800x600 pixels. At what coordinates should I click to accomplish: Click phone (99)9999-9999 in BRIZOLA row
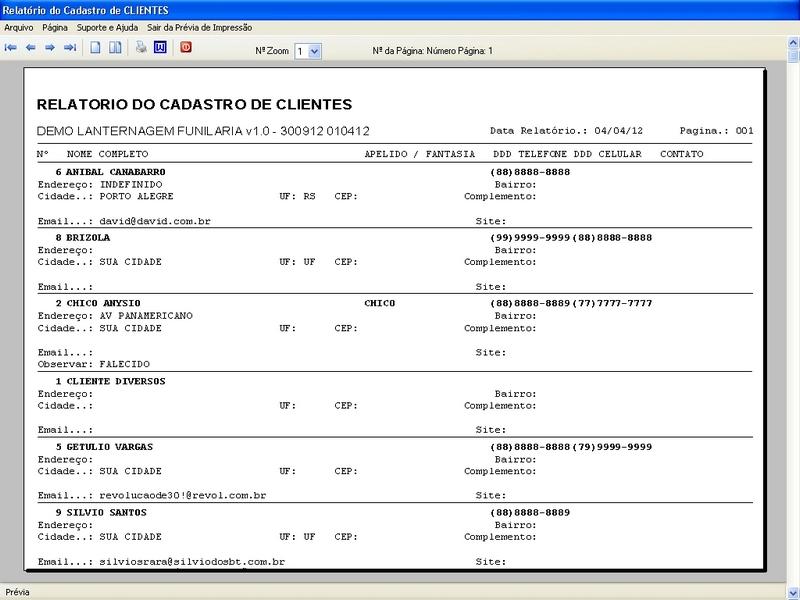(530, 238)
